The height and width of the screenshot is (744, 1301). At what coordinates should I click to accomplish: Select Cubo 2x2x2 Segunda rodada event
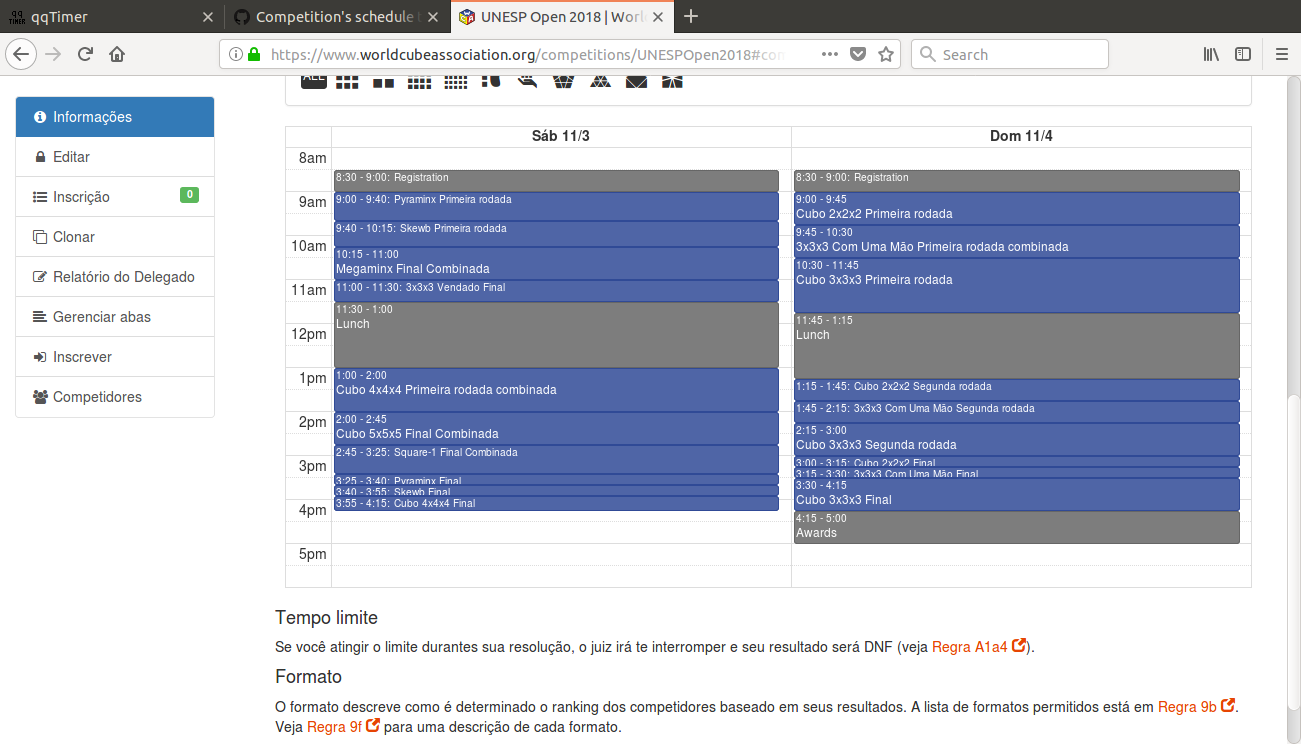[x=1017, y=390]
